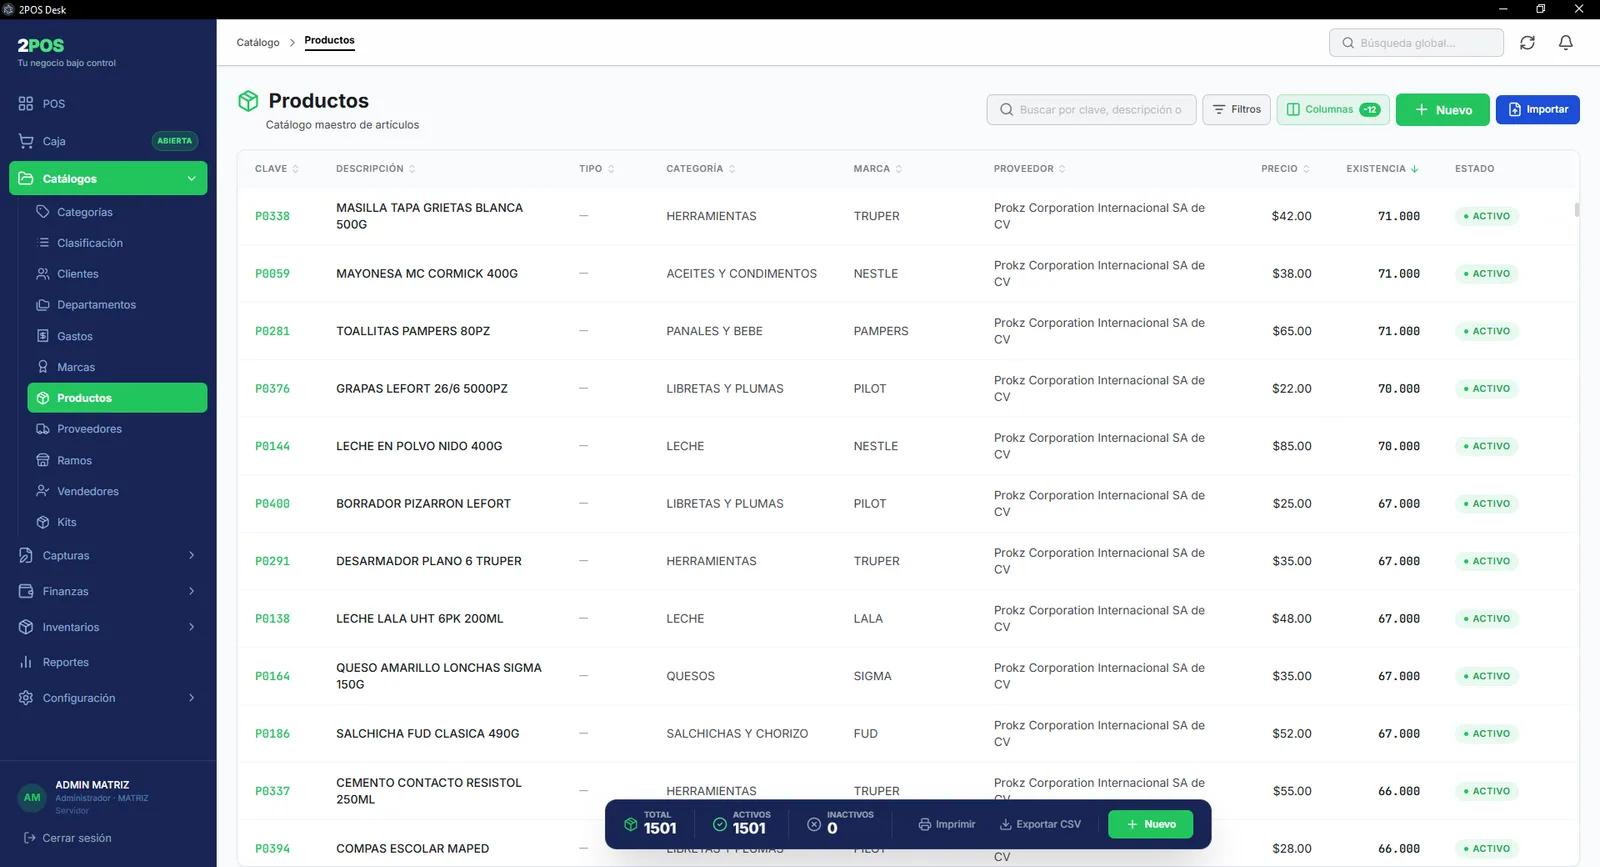
Task: Click the table vertical scrollbar
Action: coord(1577,209)
